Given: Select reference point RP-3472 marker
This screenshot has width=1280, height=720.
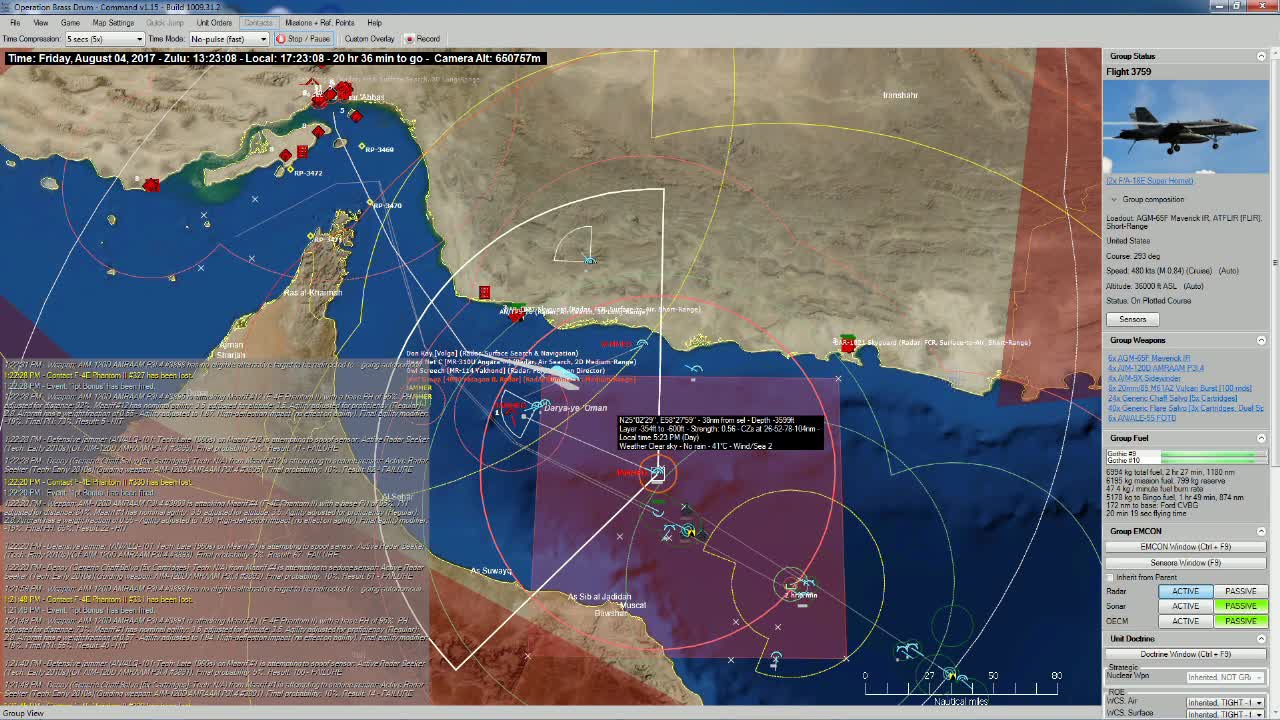Looking at the screenshot, I should click(x=289, y=171).
